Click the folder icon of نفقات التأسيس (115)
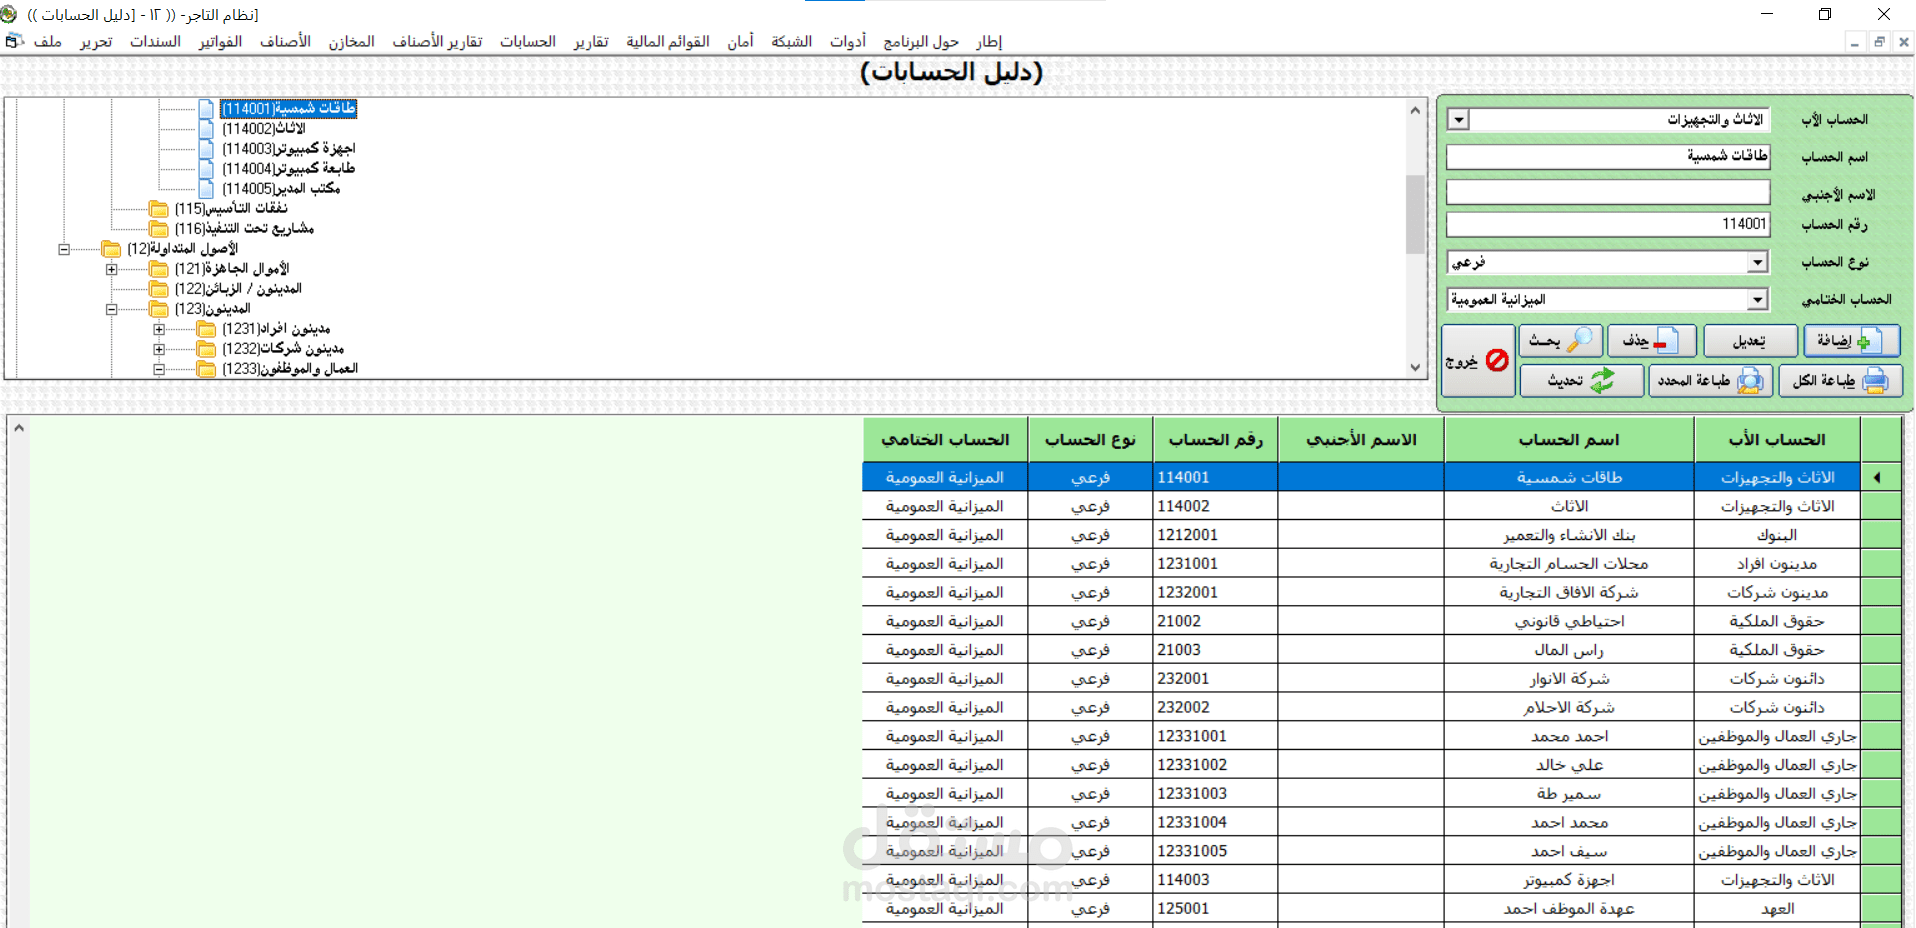 point(159,209)
